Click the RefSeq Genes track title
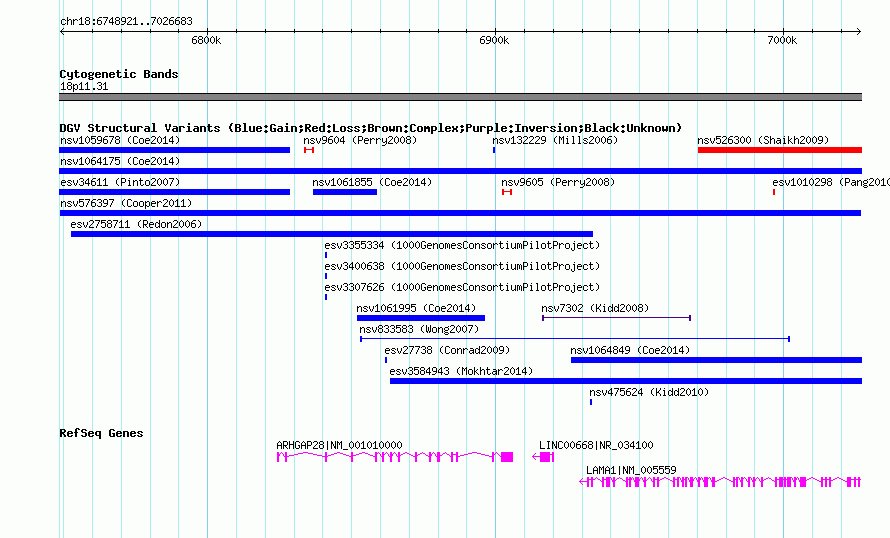890x538 pixels. point(101,433)
